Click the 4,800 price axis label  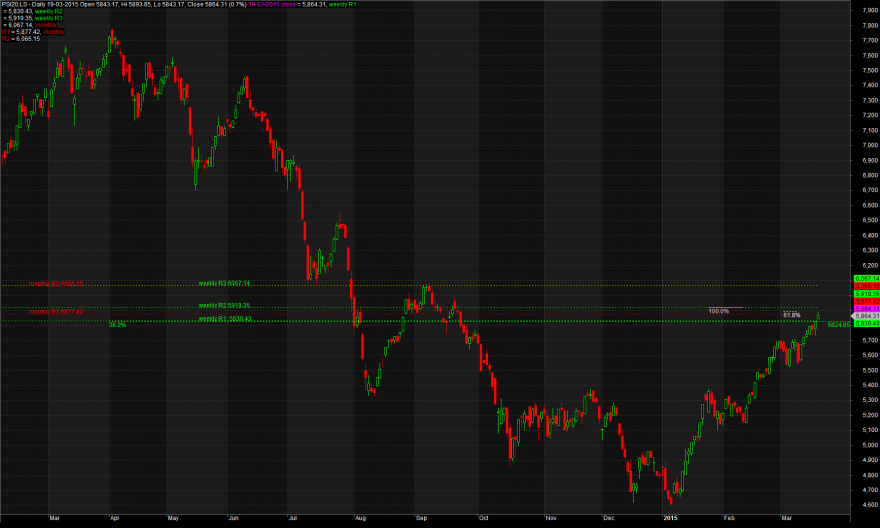pyautogui.click(x=870, y=475)
